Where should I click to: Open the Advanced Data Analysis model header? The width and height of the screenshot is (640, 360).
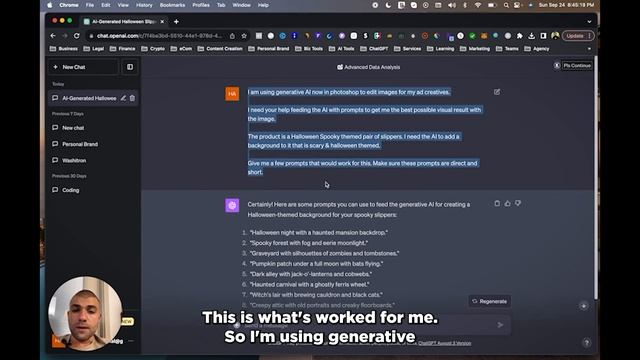click(368, 67)
